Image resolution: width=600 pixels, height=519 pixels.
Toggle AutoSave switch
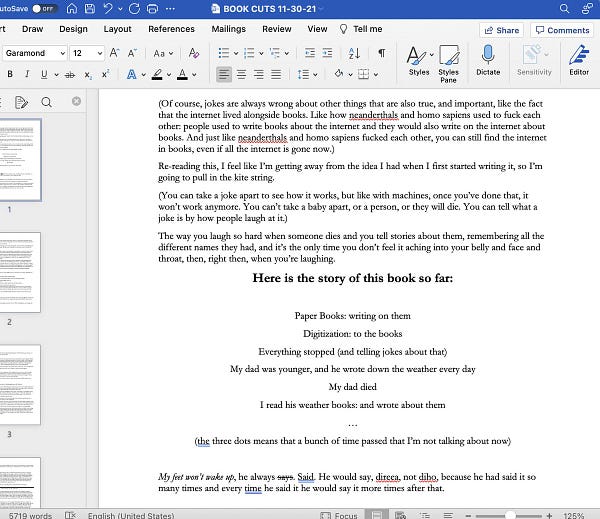pyautogui.click(x=43, y=8)
